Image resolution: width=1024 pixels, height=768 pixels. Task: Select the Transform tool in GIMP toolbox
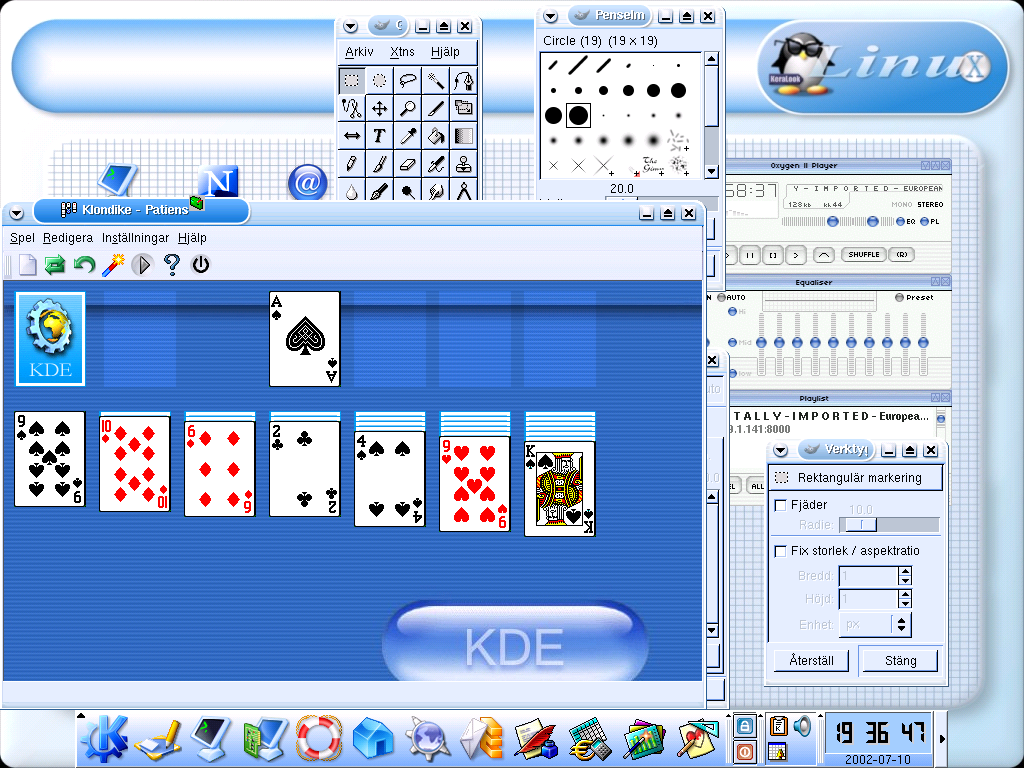click(464, 108)
